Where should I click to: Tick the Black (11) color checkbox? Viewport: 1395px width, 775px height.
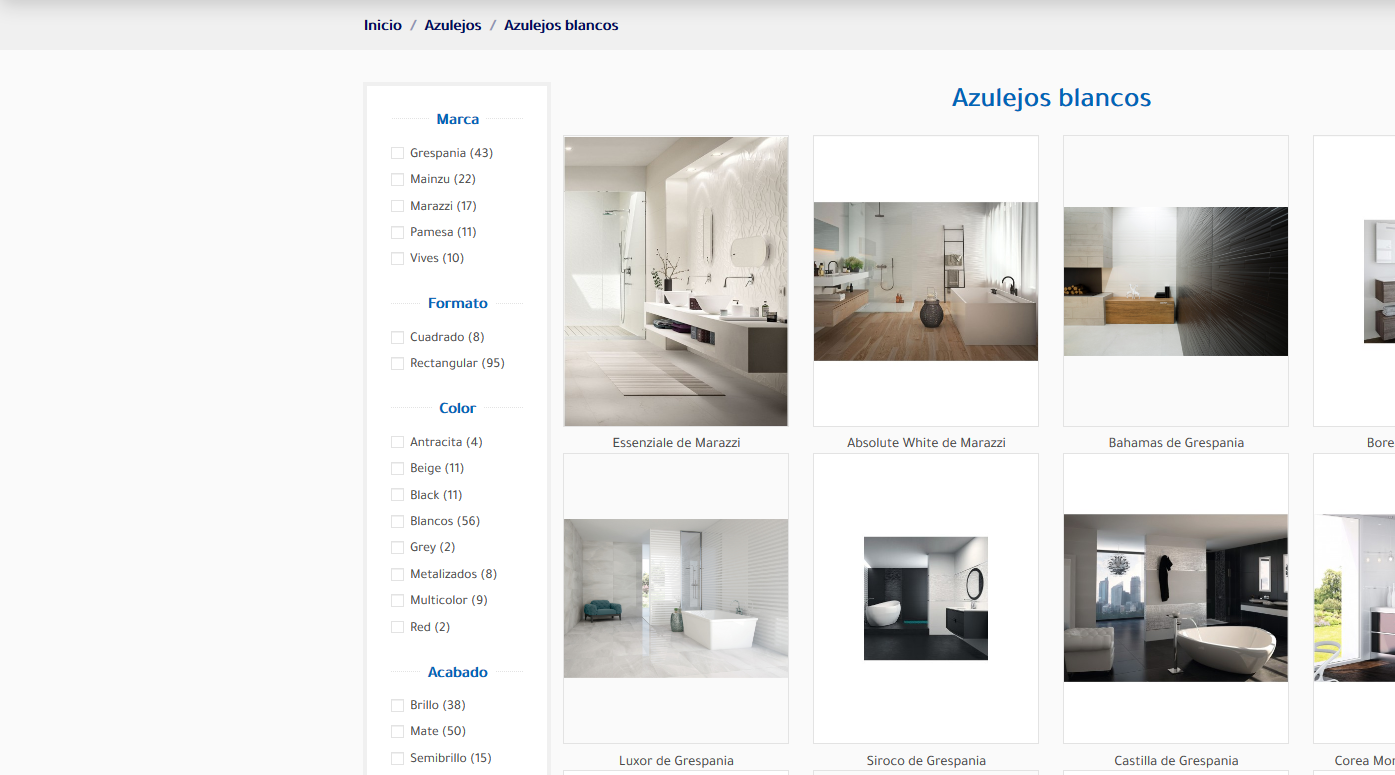(397, 495)
